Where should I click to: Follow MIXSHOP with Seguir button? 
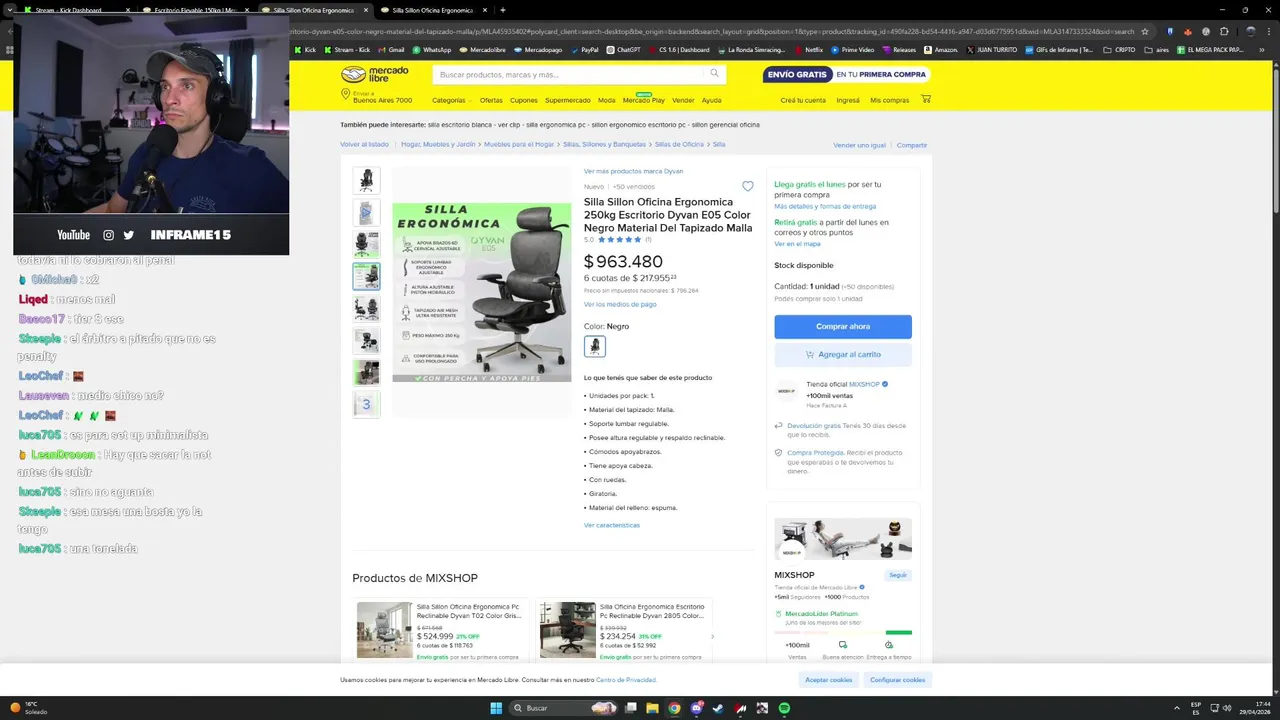pyautogui.click(x=898, y=575)
